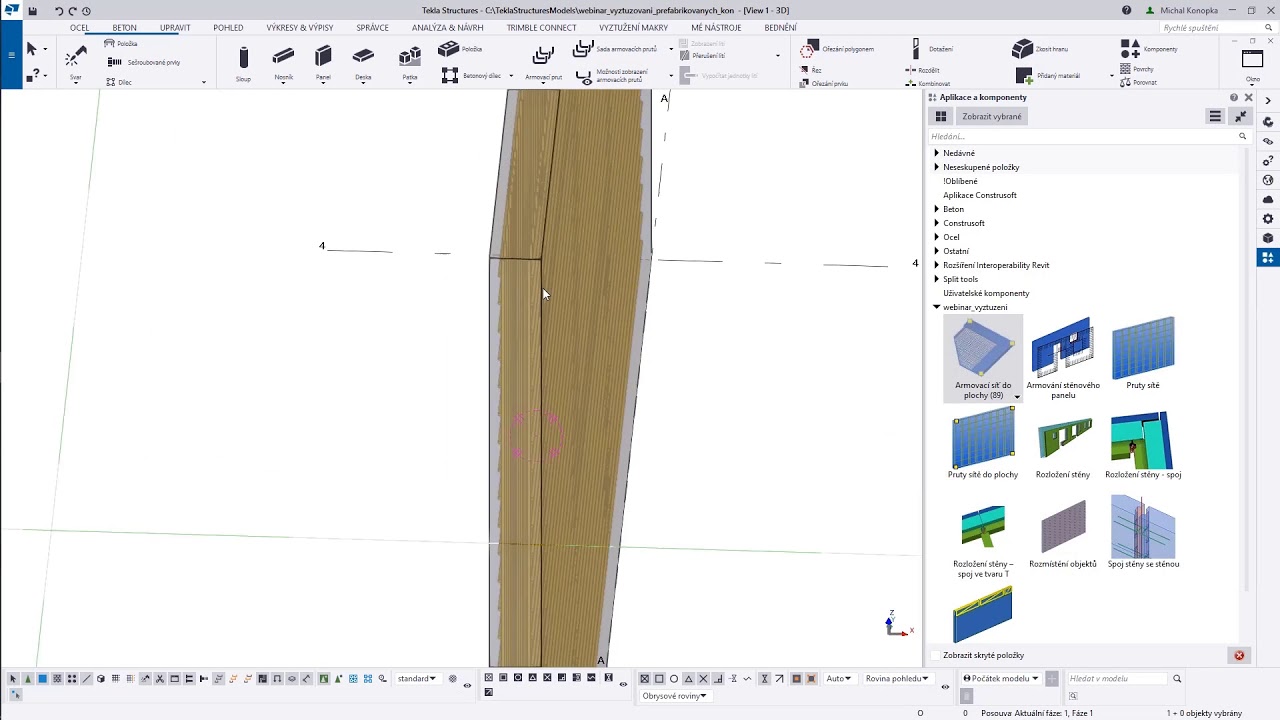Choose the Nosník beam tool
The width and height of the screenshot is (1280, 720).
tap(283, 63)
